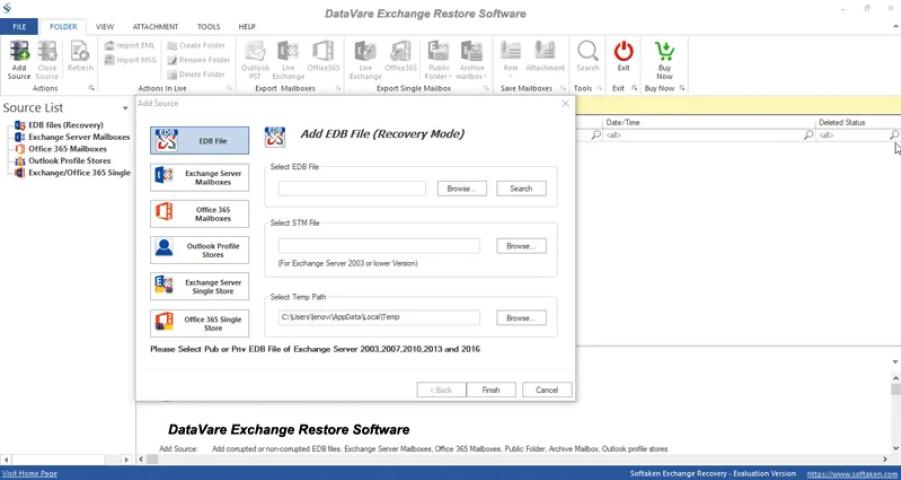901x480 pixels.
Task: Open the Source List panel dropdown arrow
Action: (x=125, y=107)
